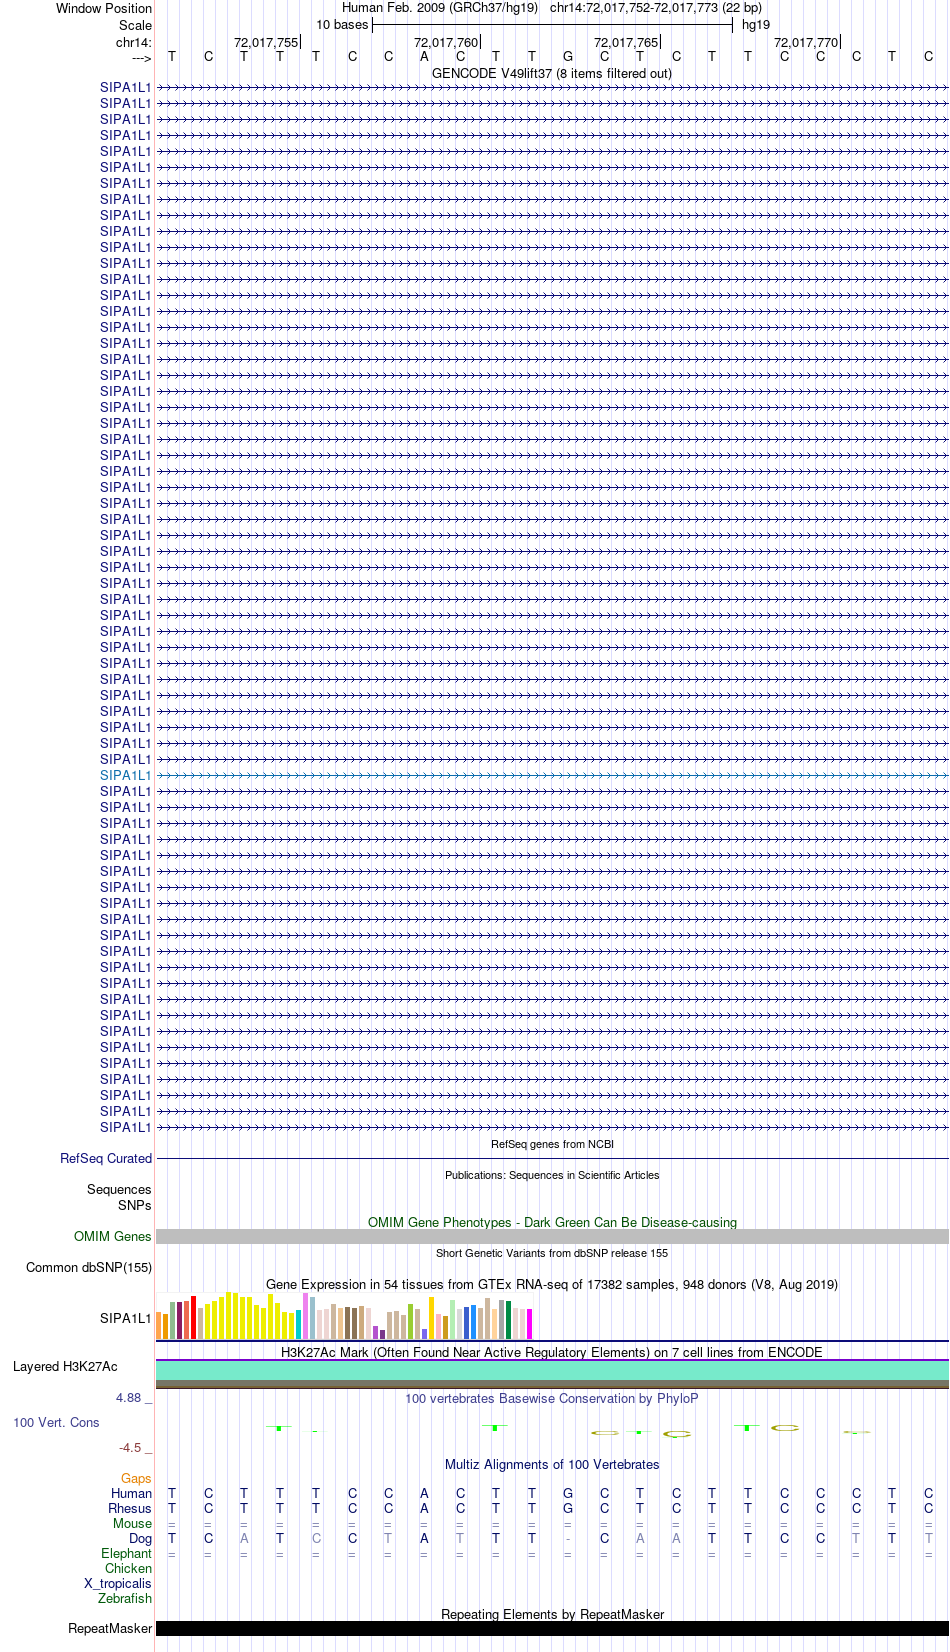Click the position label 72,017,765

click(x=626, y=42)
